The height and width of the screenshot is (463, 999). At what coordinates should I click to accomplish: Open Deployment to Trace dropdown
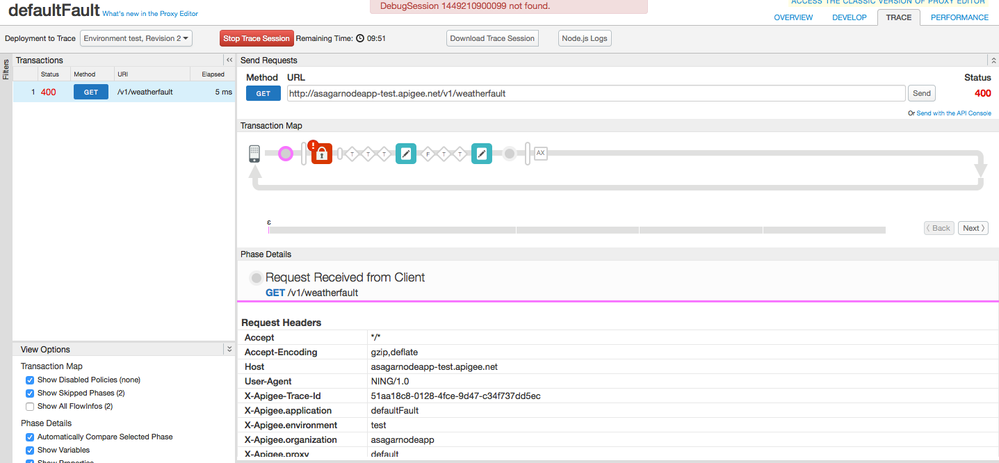coord(136,38)
